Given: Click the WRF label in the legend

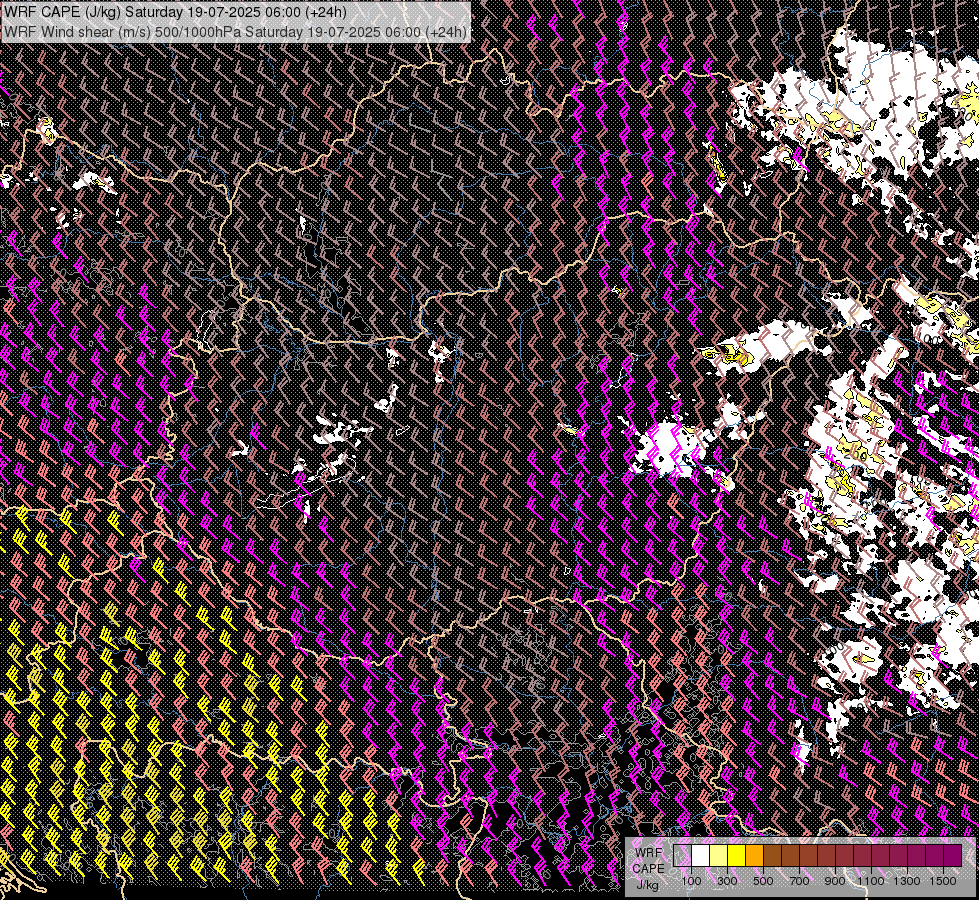Looking at the screenshot, I should [649, 853].
